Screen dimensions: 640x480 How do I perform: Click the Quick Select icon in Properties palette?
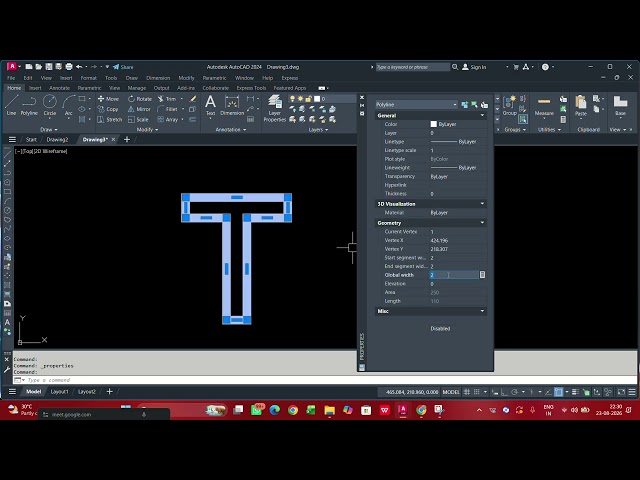(484, 105)
